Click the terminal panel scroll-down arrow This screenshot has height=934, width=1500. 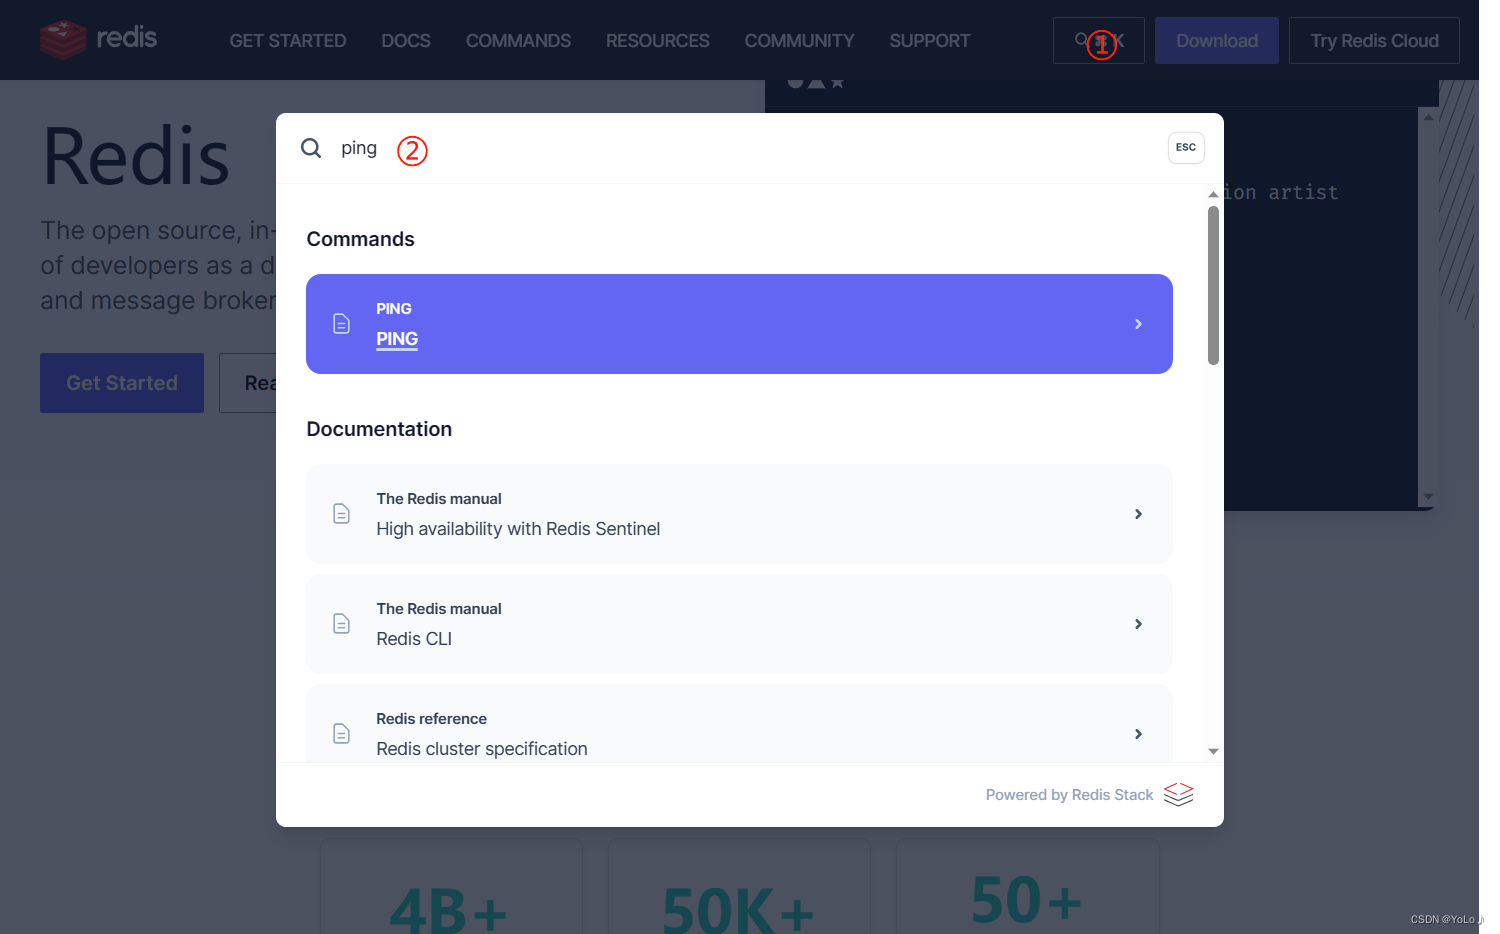pyautogui.click(x=1428, y=497)
